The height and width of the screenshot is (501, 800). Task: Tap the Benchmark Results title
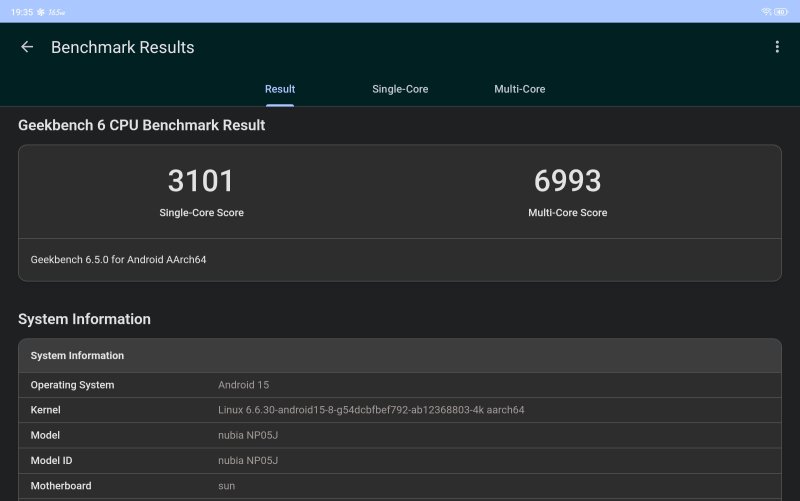click(x=122, y=47)
